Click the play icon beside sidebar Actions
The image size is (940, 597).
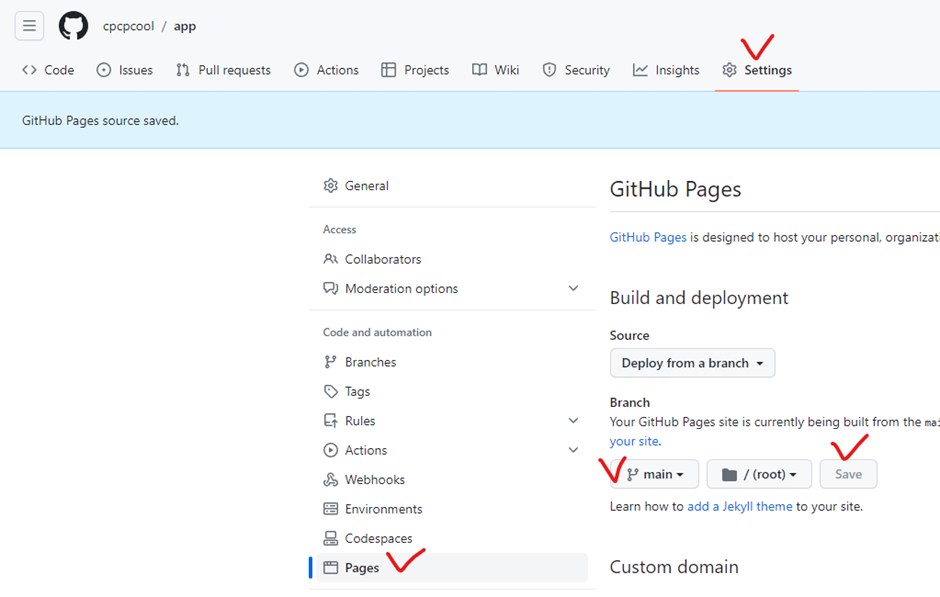330,450
